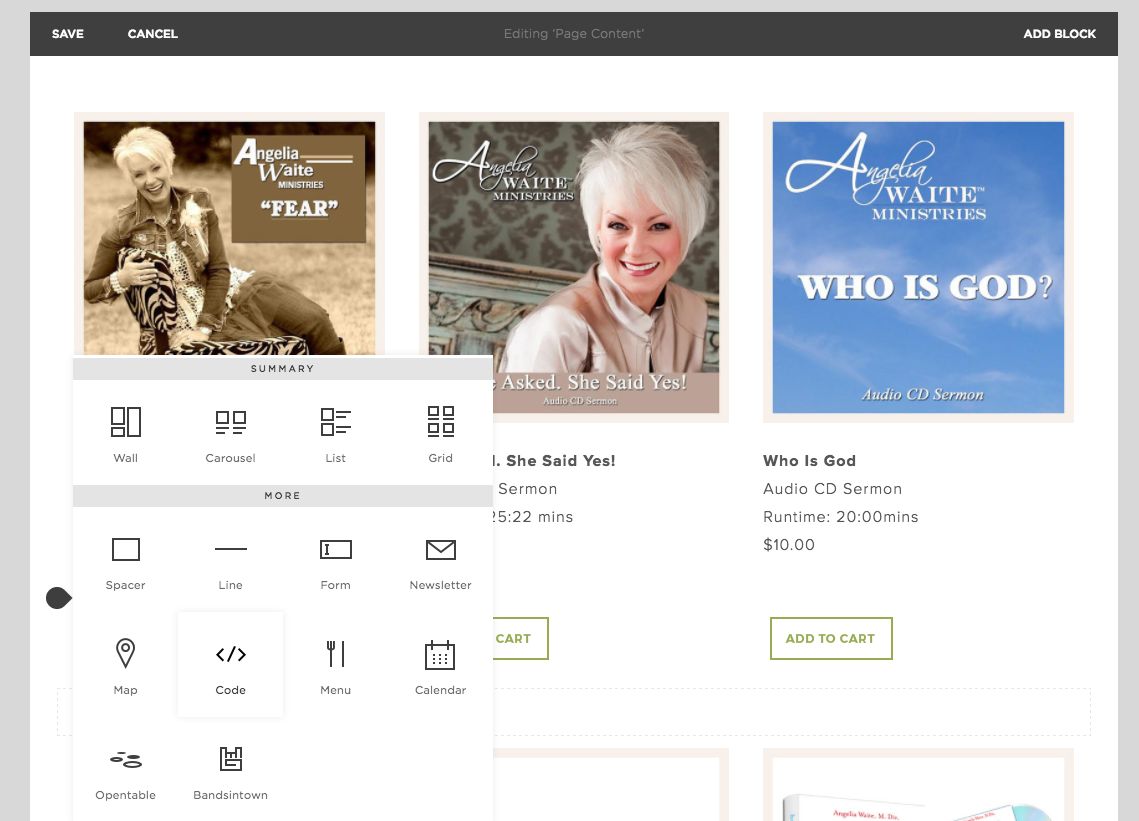Add a Code block

pos(230,665)
